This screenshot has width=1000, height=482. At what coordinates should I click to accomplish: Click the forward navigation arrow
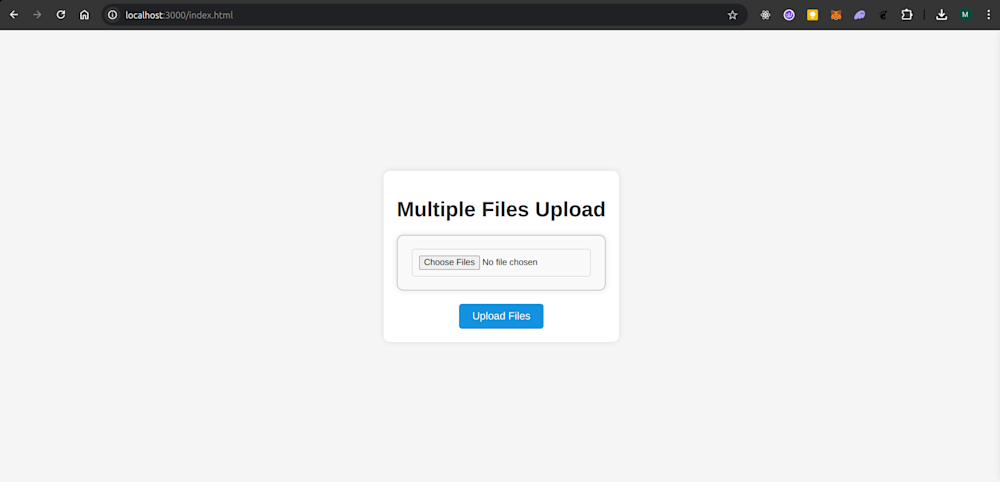coord(37,15)
